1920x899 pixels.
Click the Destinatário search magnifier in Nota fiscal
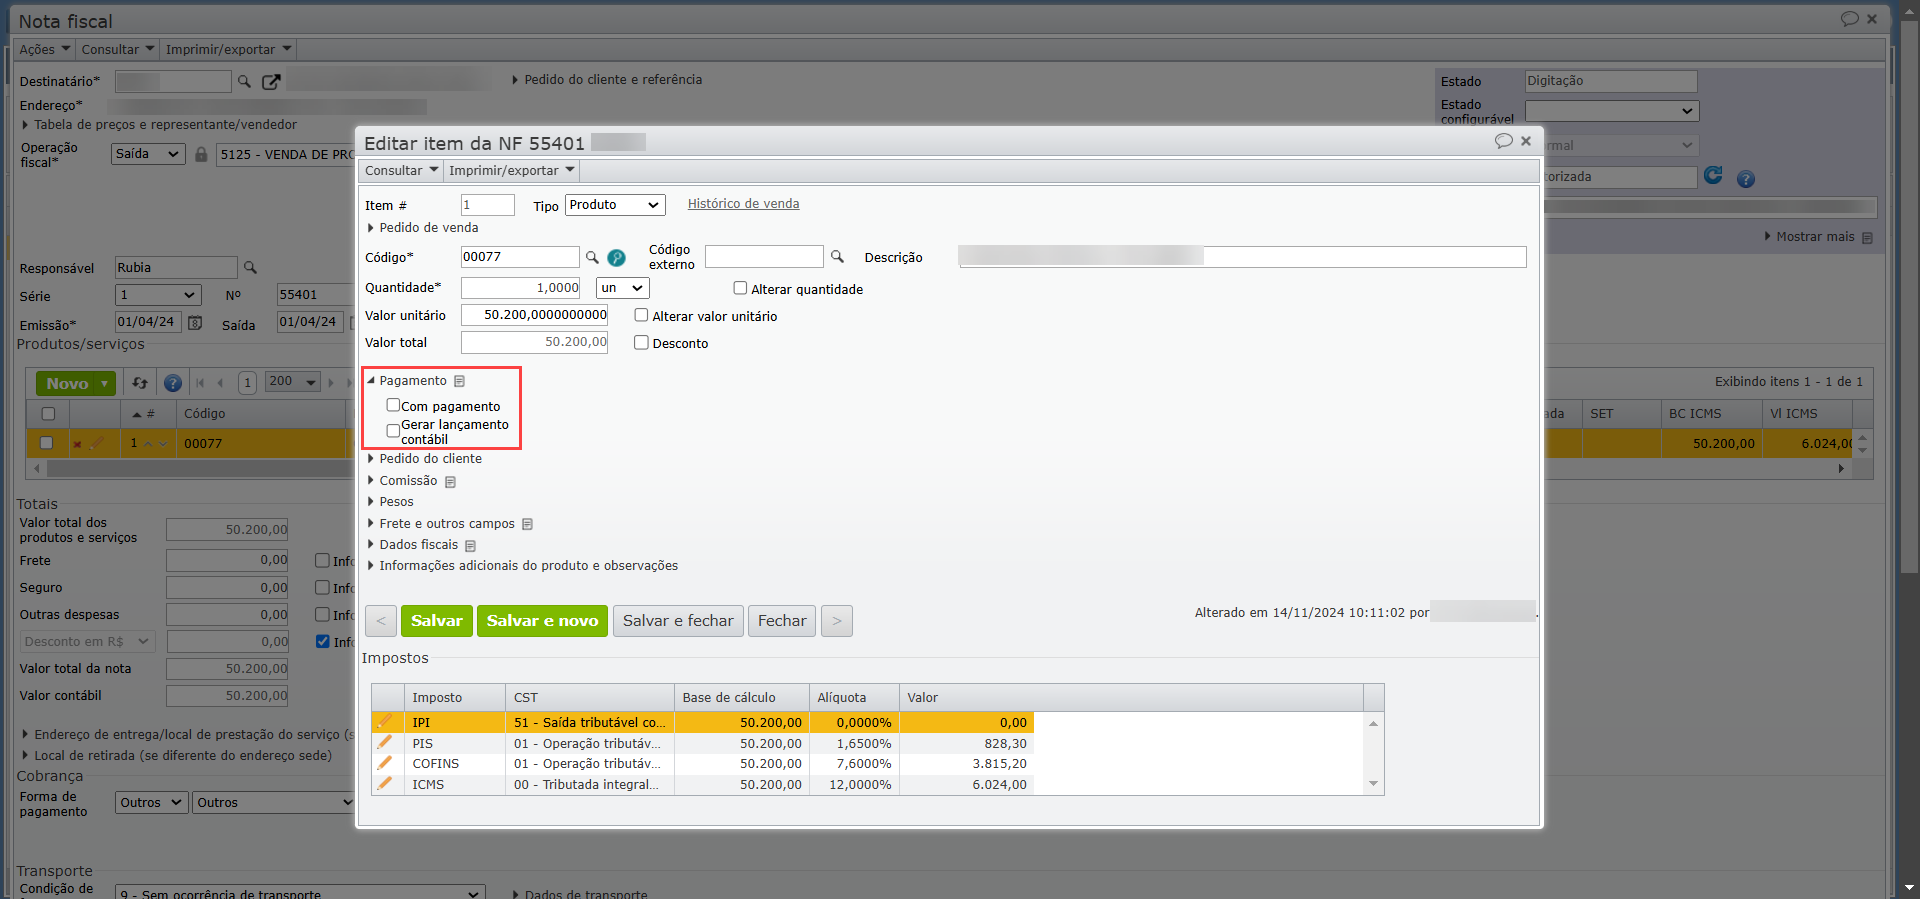pos(244,82)
